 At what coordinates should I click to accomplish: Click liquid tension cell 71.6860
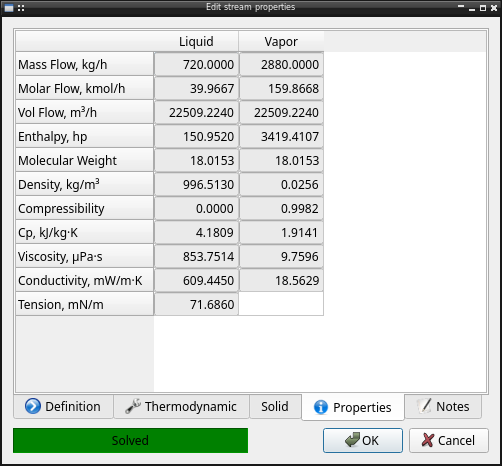click(196, 304)
